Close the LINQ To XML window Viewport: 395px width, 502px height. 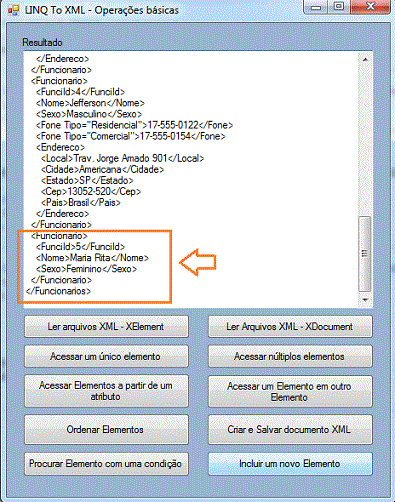click(x=370, y=7)
